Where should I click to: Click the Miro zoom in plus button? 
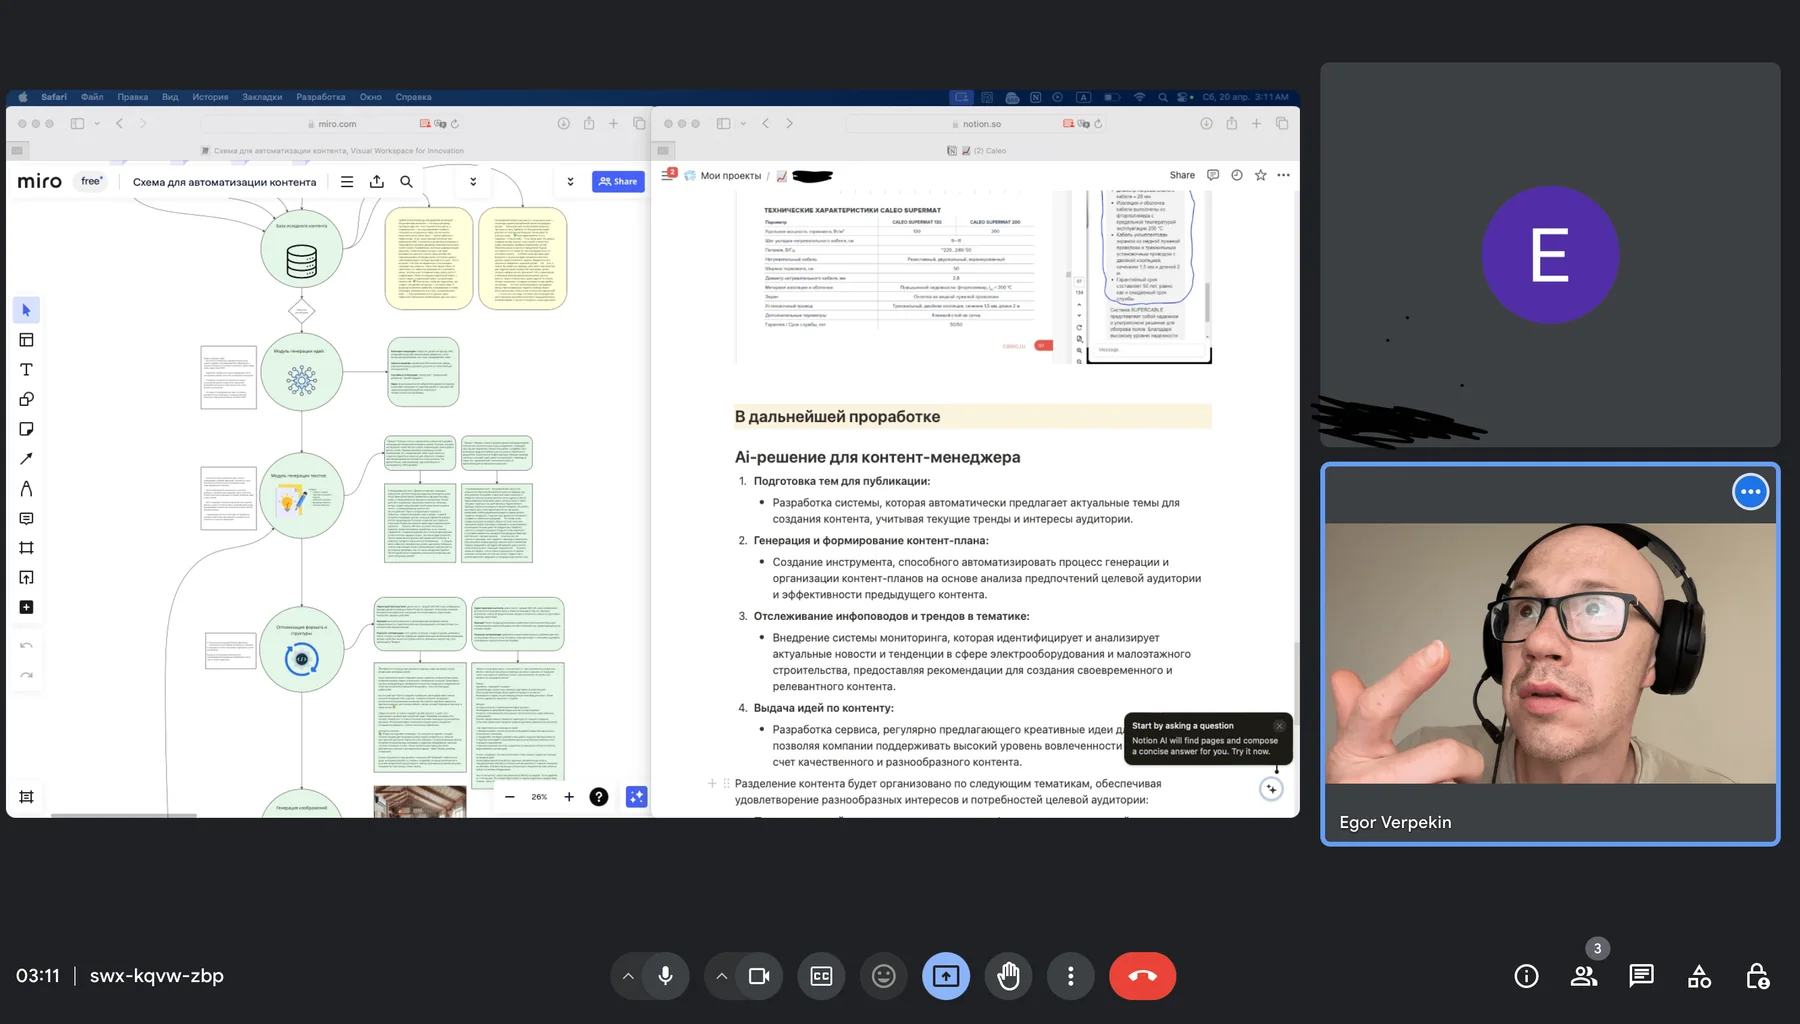[569, 797]
